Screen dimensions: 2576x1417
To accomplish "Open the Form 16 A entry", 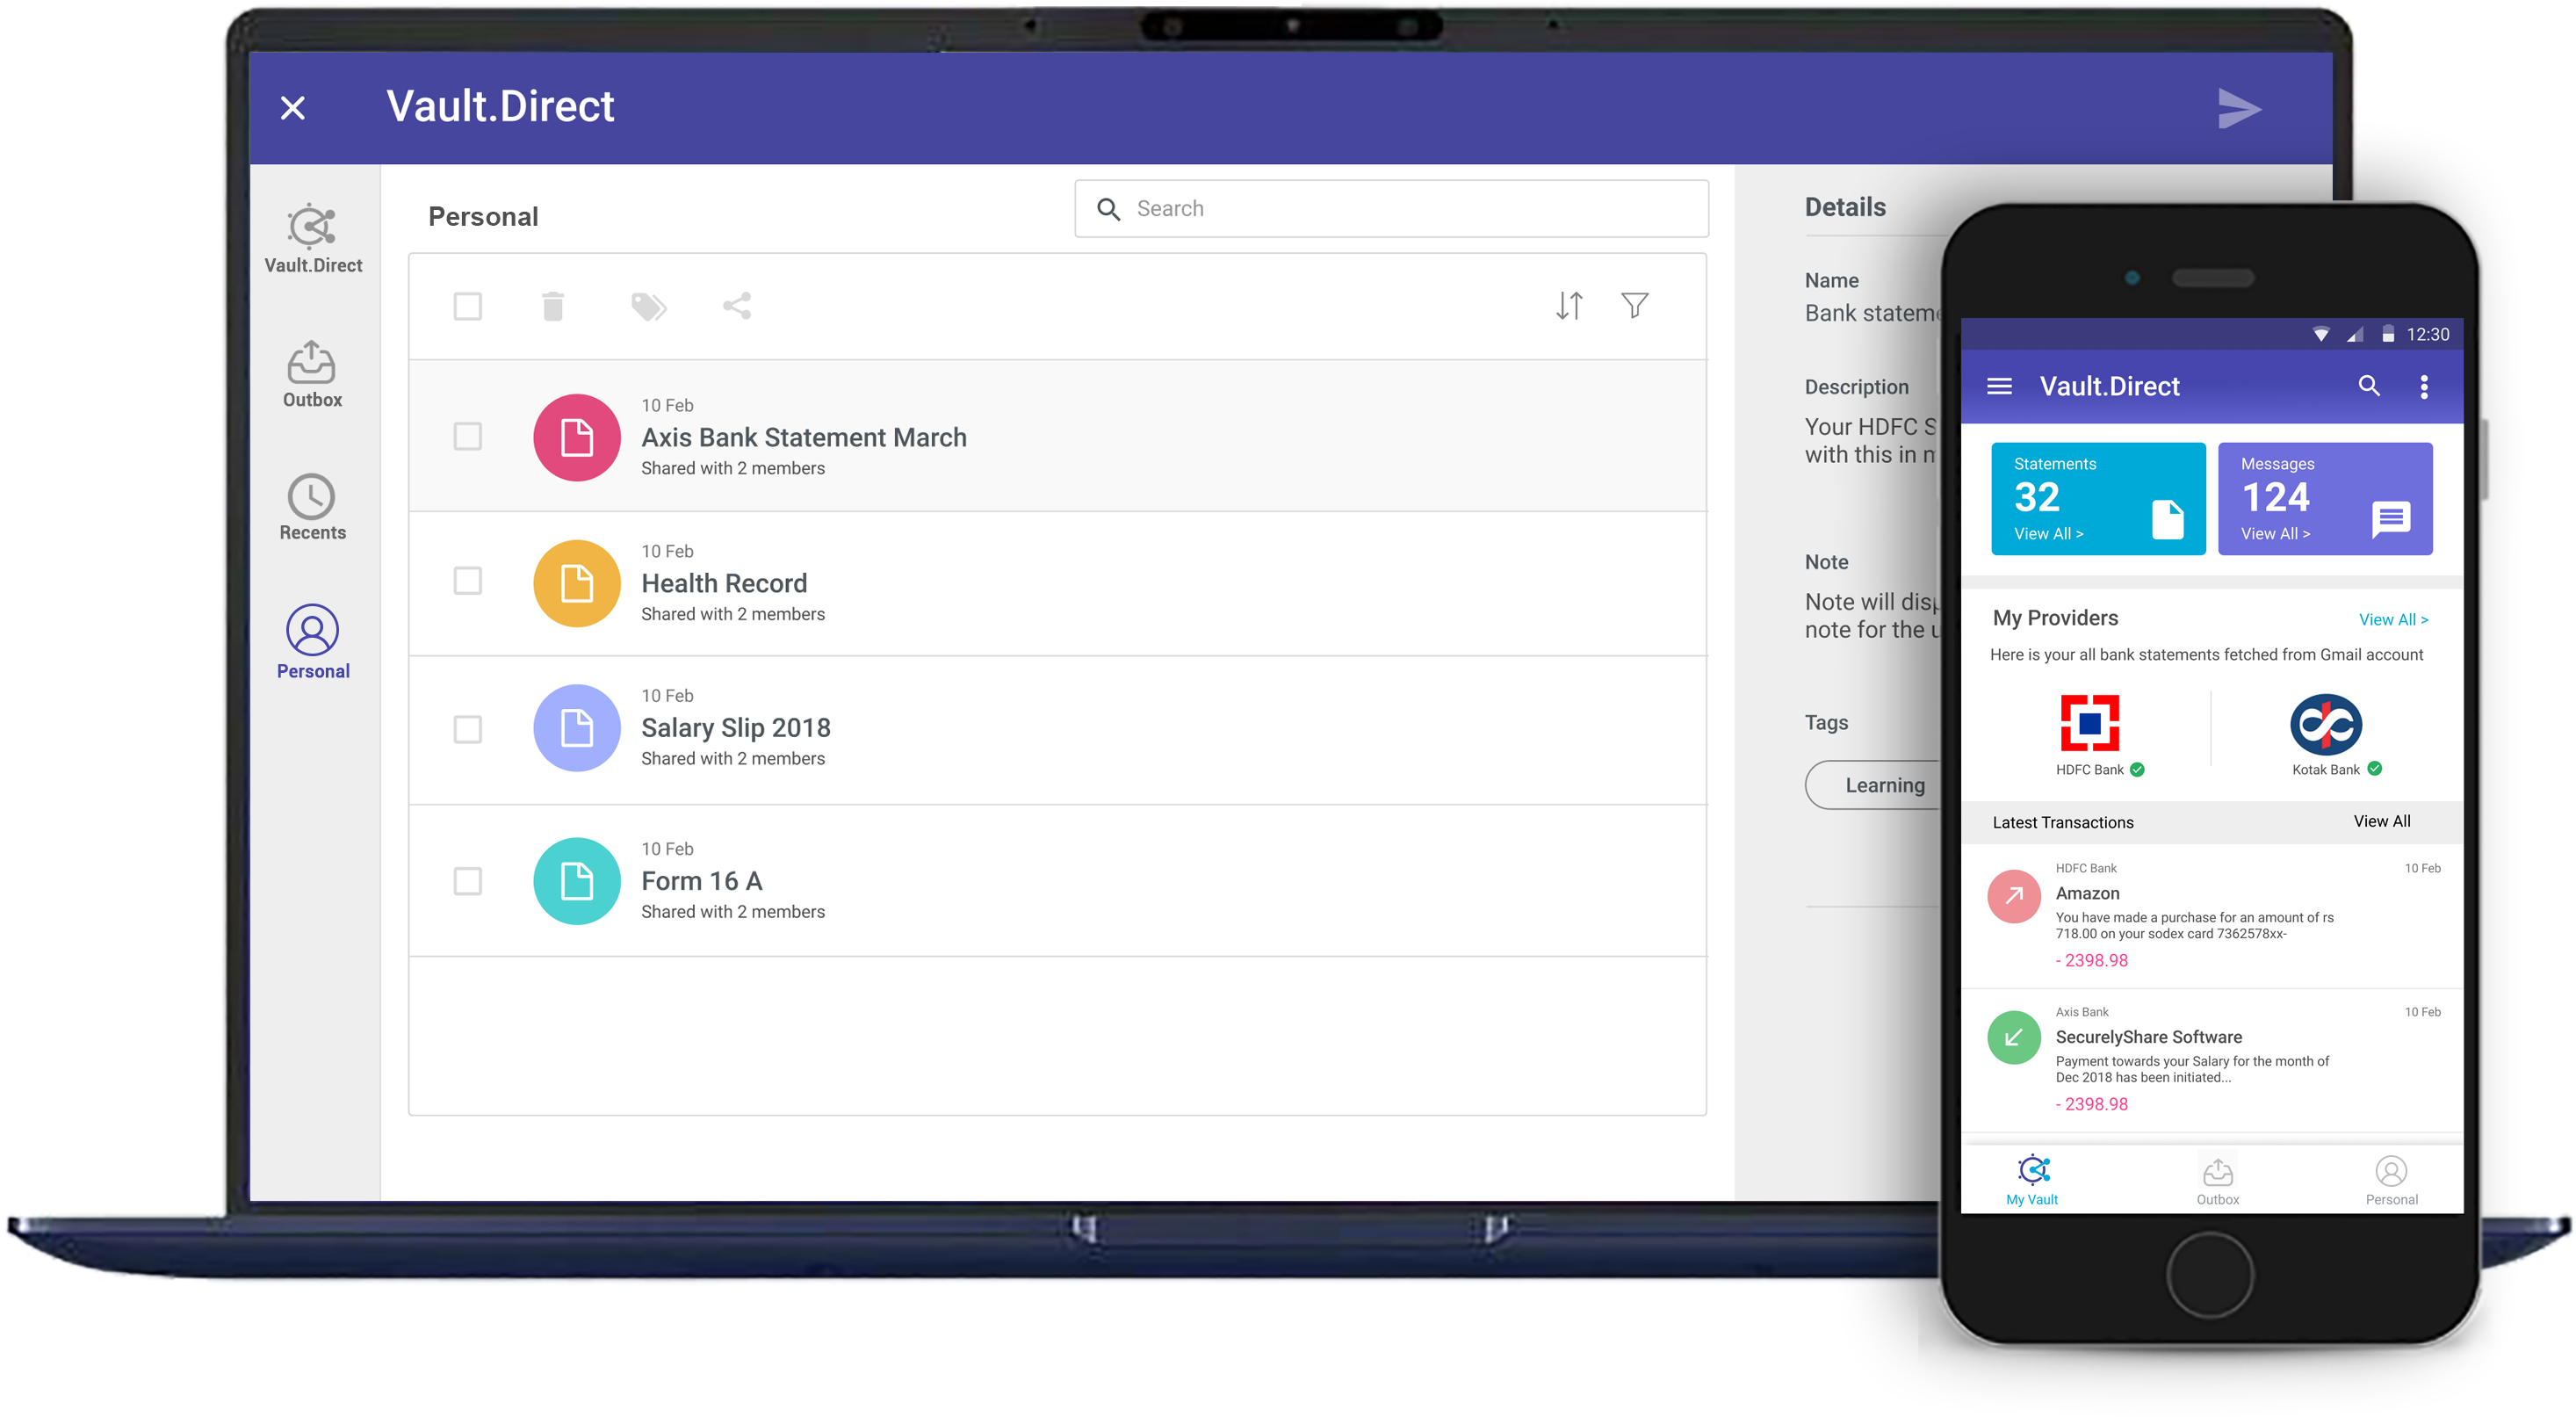I will click(x=1057, y=881).
